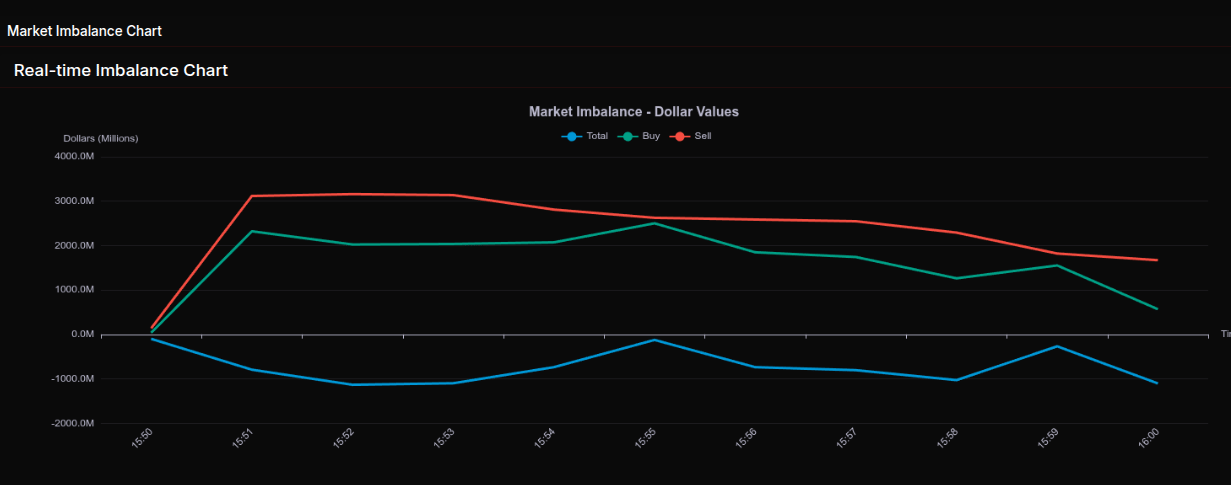Select the Sell line point at 15:51
The image size is (1231, 485).
[x=252, y=196]
